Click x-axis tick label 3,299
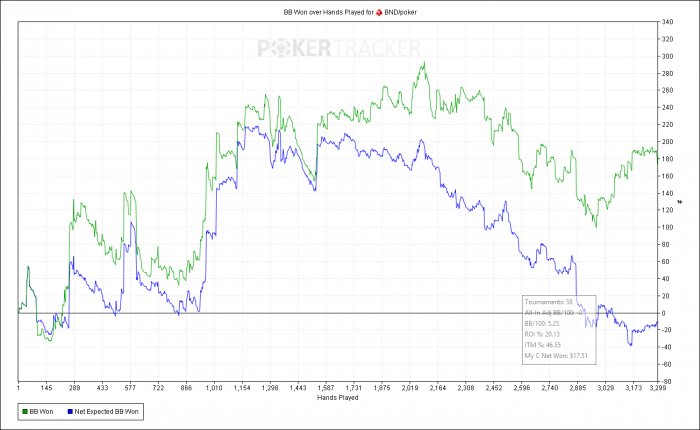 point(658,388)
